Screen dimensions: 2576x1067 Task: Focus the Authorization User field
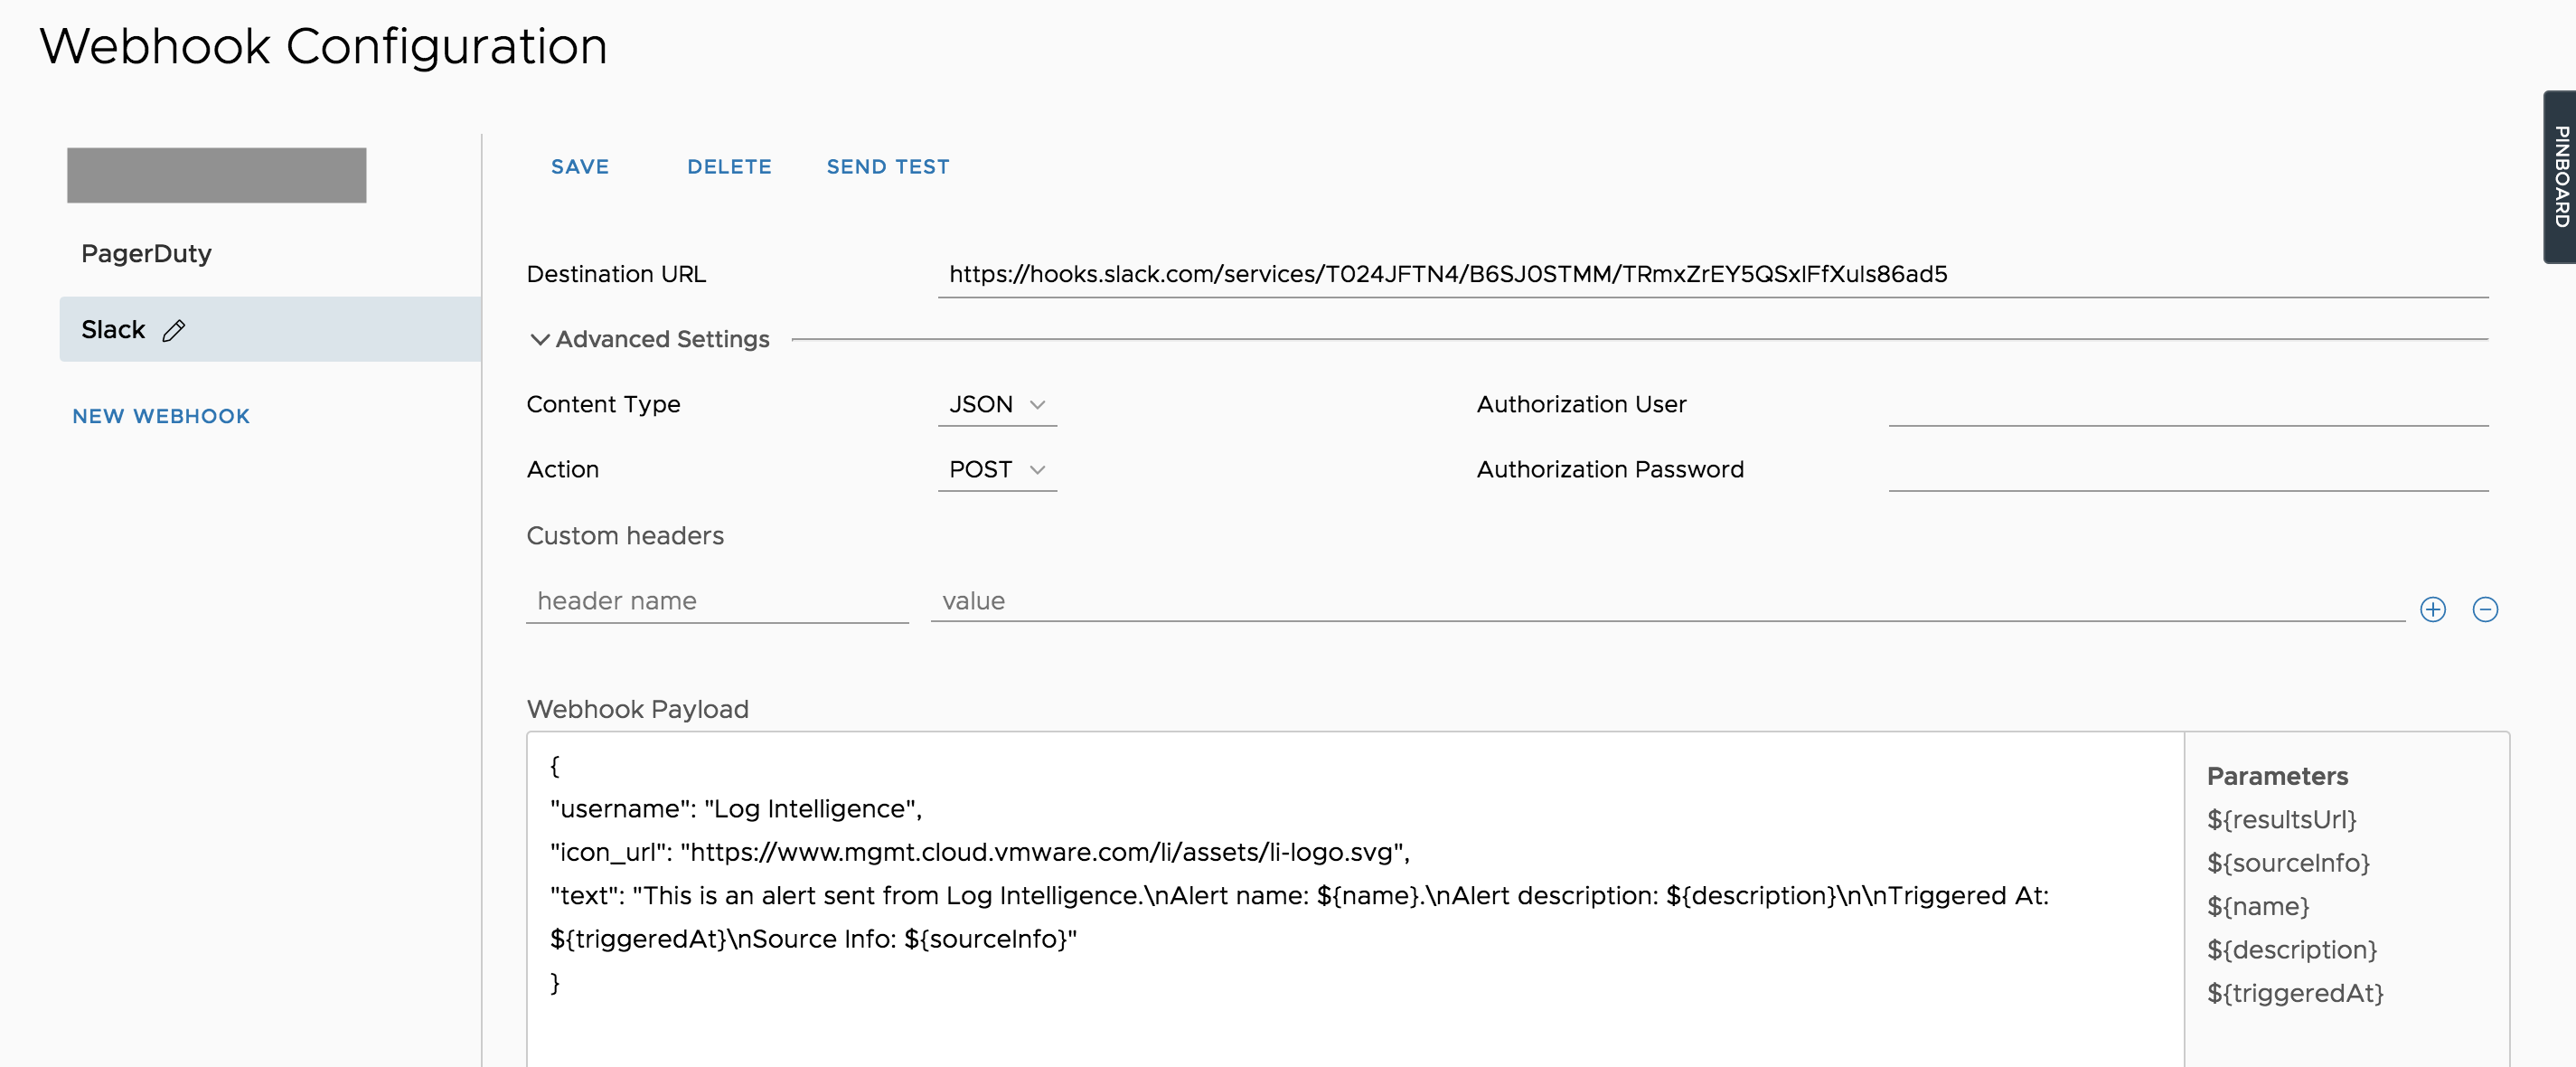click(2187, 405)
